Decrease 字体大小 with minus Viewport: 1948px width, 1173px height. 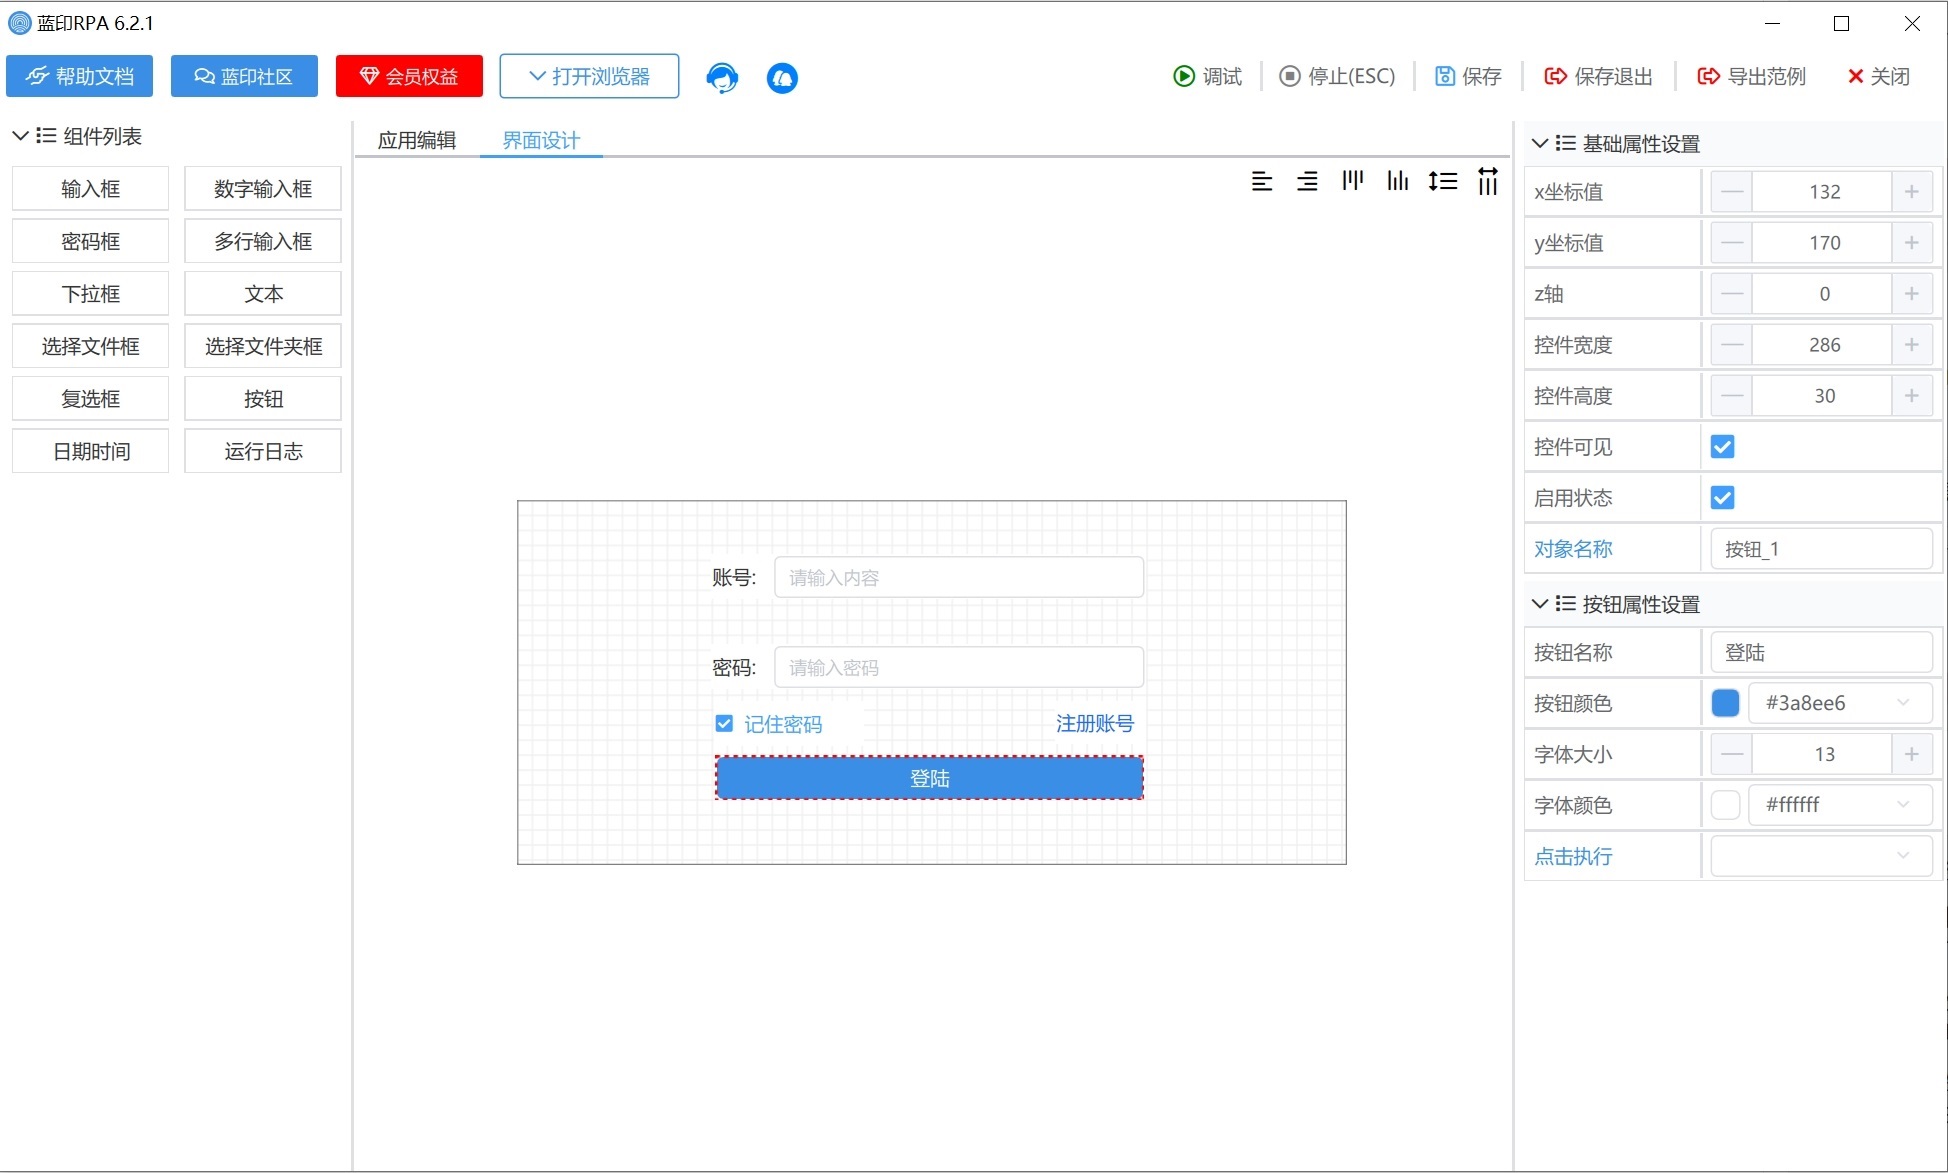tap(1732, 753)
